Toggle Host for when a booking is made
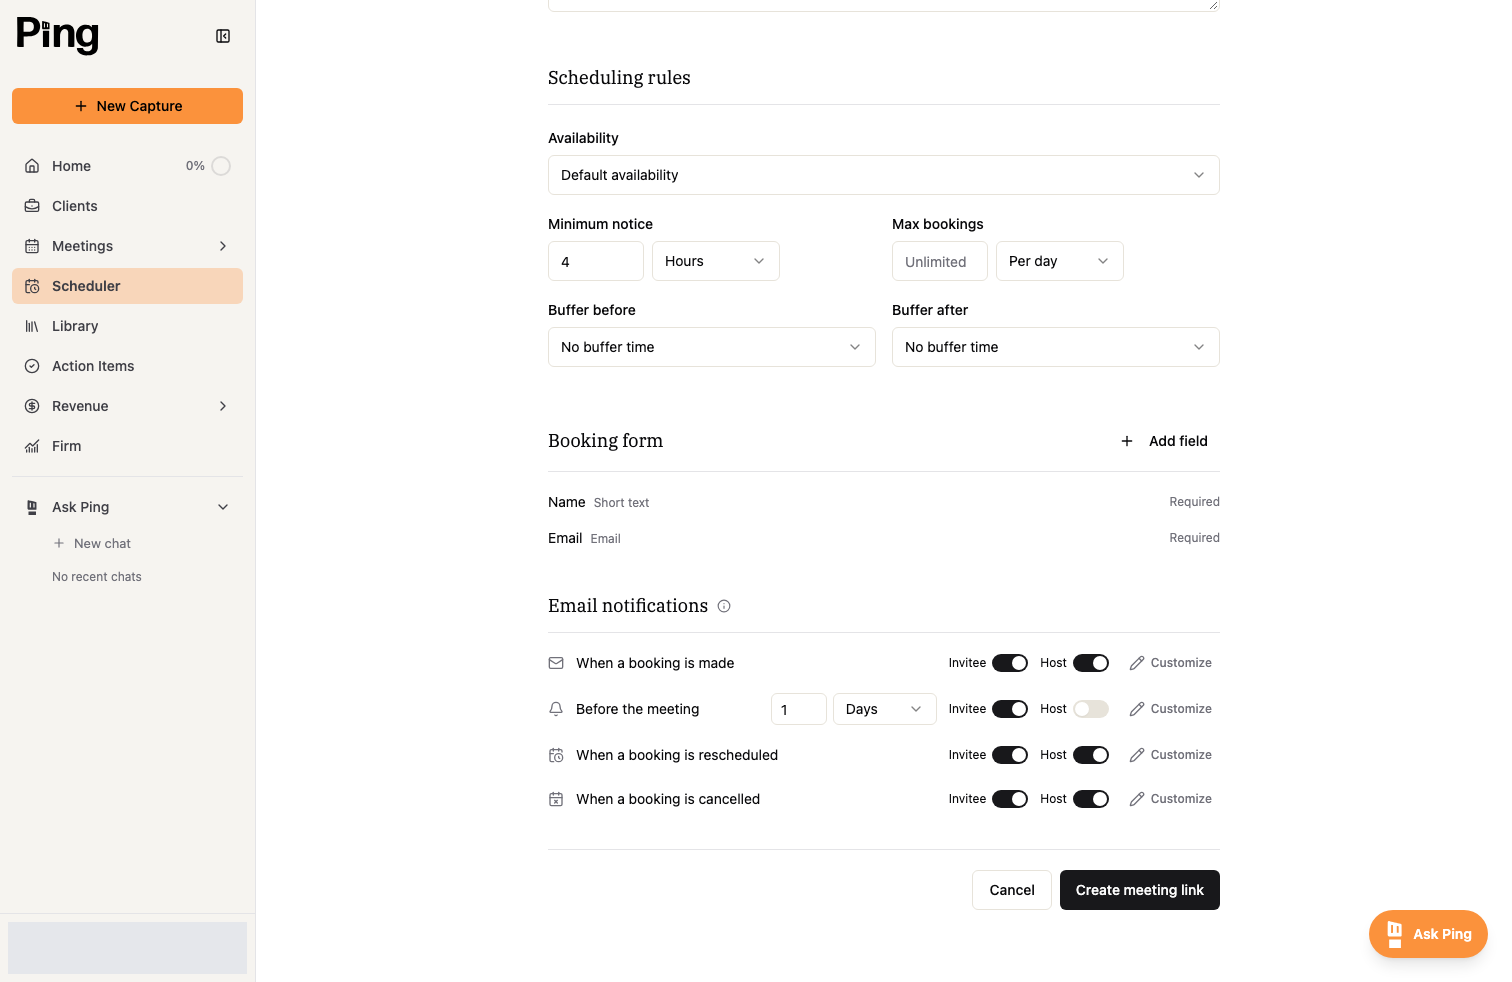The image size is (1512, 982). click(1091, 663)
